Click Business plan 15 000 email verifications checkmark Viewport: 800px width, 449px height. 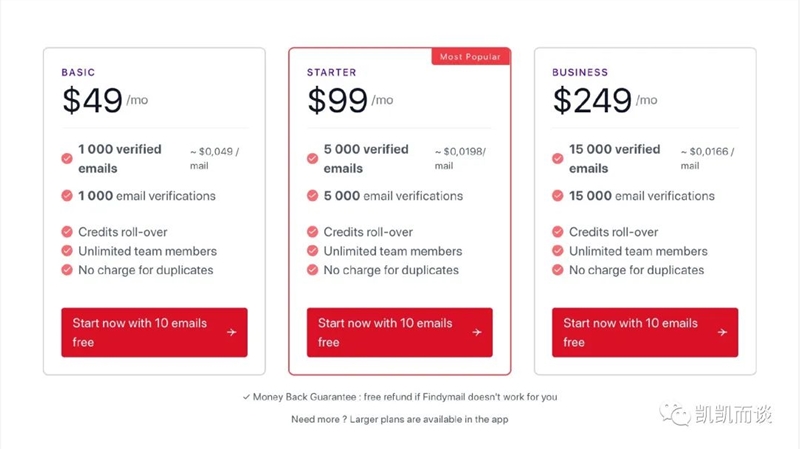(x=558, y=195)
